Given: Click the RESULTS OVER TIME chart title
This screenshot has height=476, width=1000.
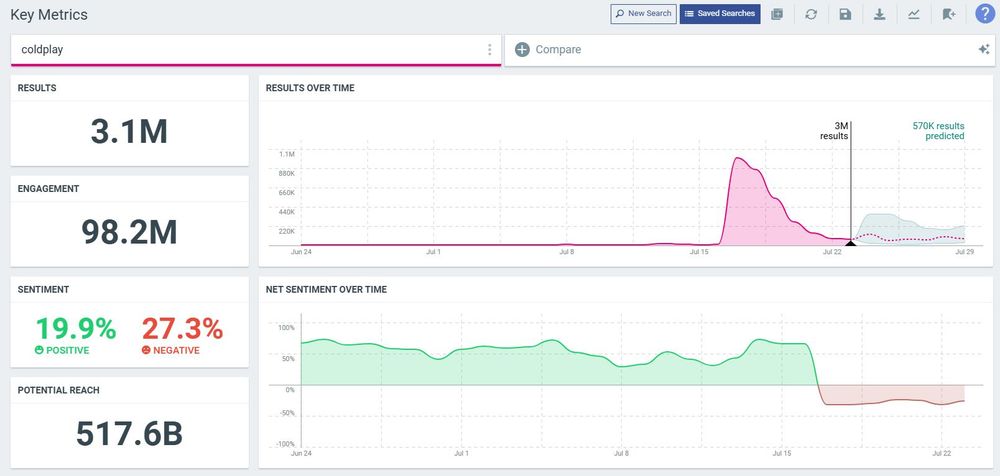Looking at the screenshot, I should coord(310,88).
